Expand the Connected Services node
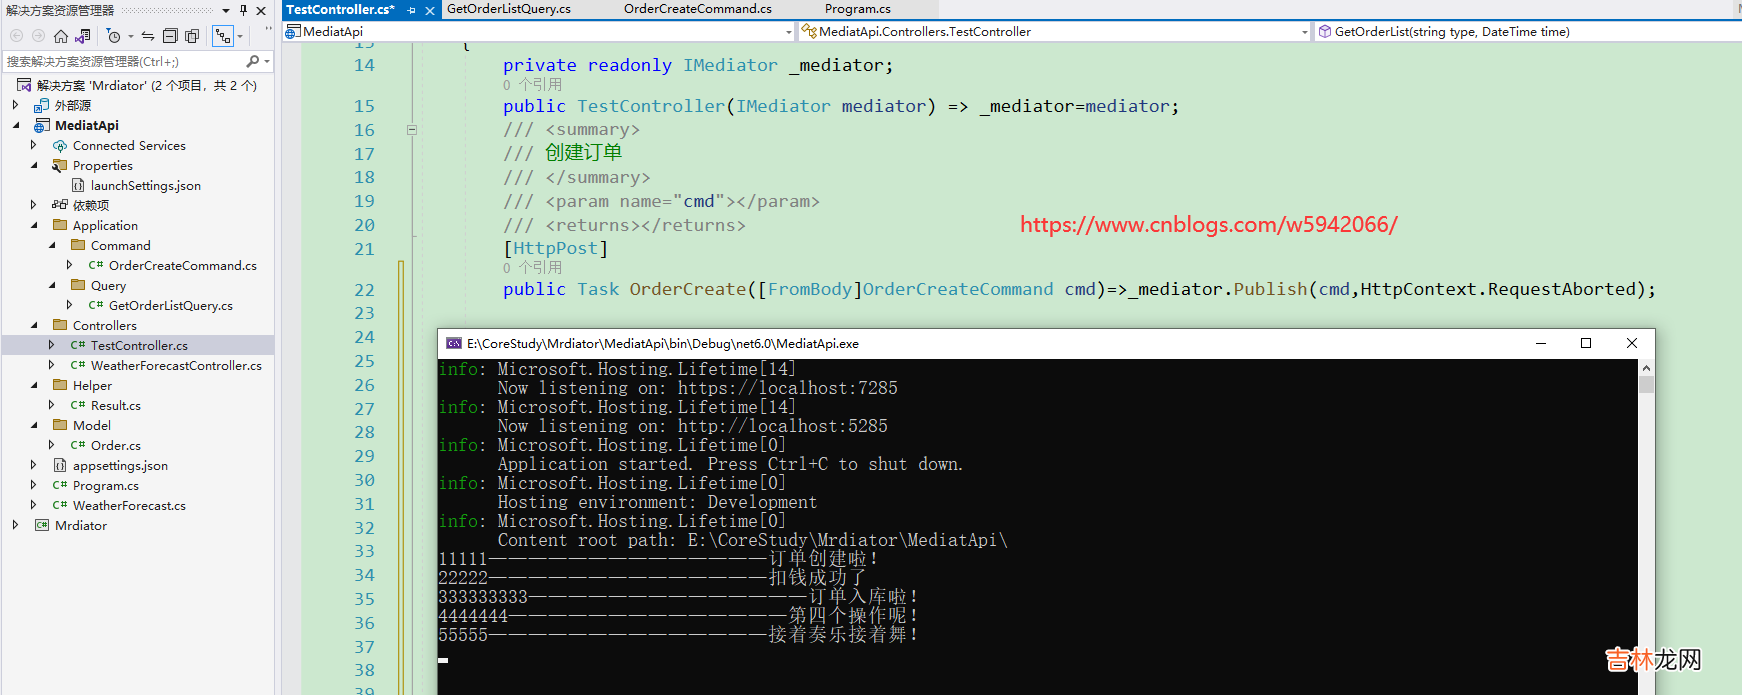1742x695 pixels. click(x=34, y=145)
